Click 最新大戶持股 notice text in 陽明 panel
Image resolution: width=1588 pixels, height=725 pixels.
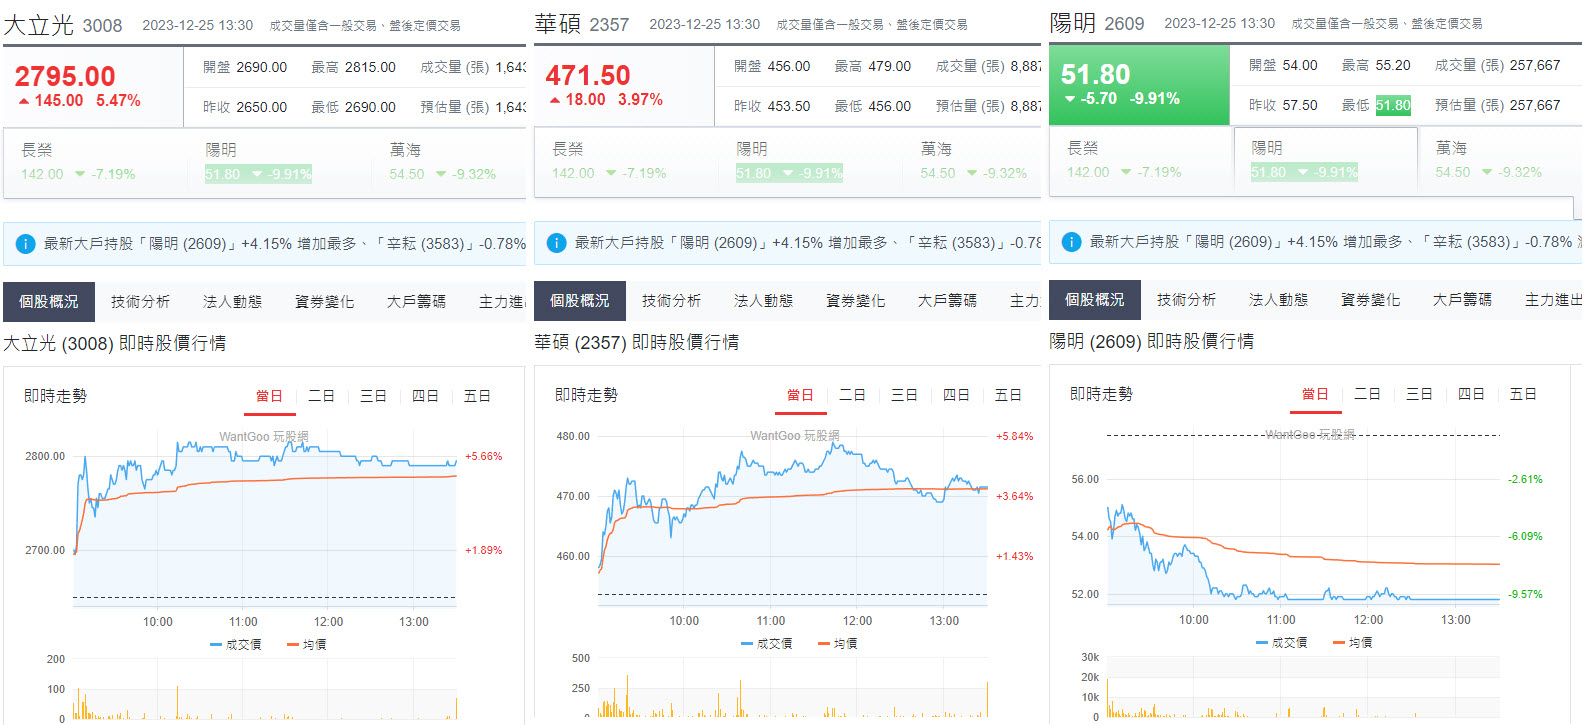pos(1335,242)
